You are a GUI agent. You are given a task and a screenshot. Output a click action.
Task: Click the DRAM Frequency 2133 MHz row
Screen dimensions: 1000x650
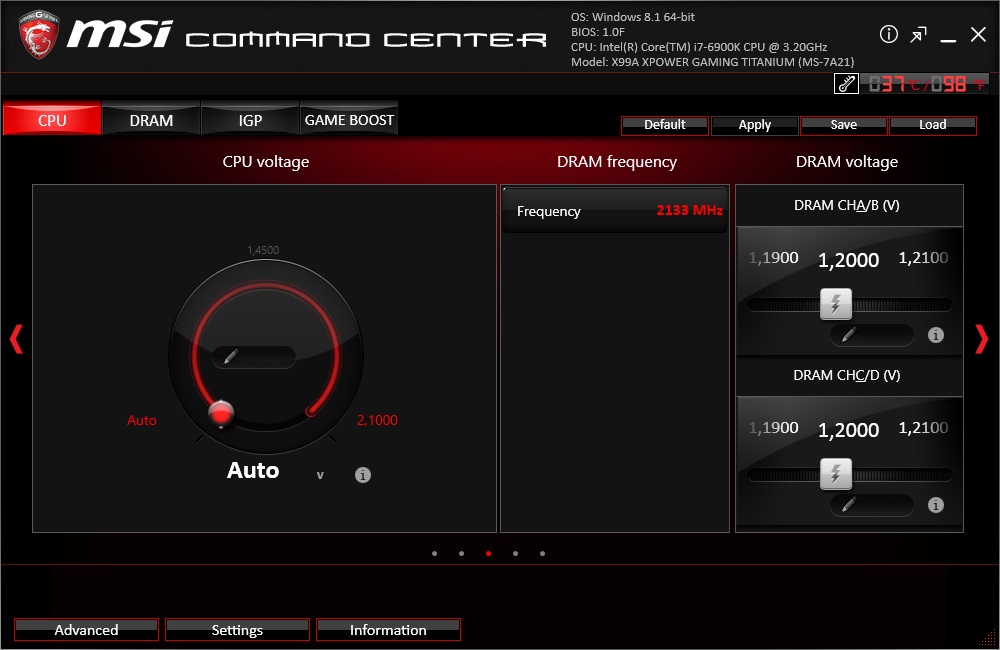614,211
